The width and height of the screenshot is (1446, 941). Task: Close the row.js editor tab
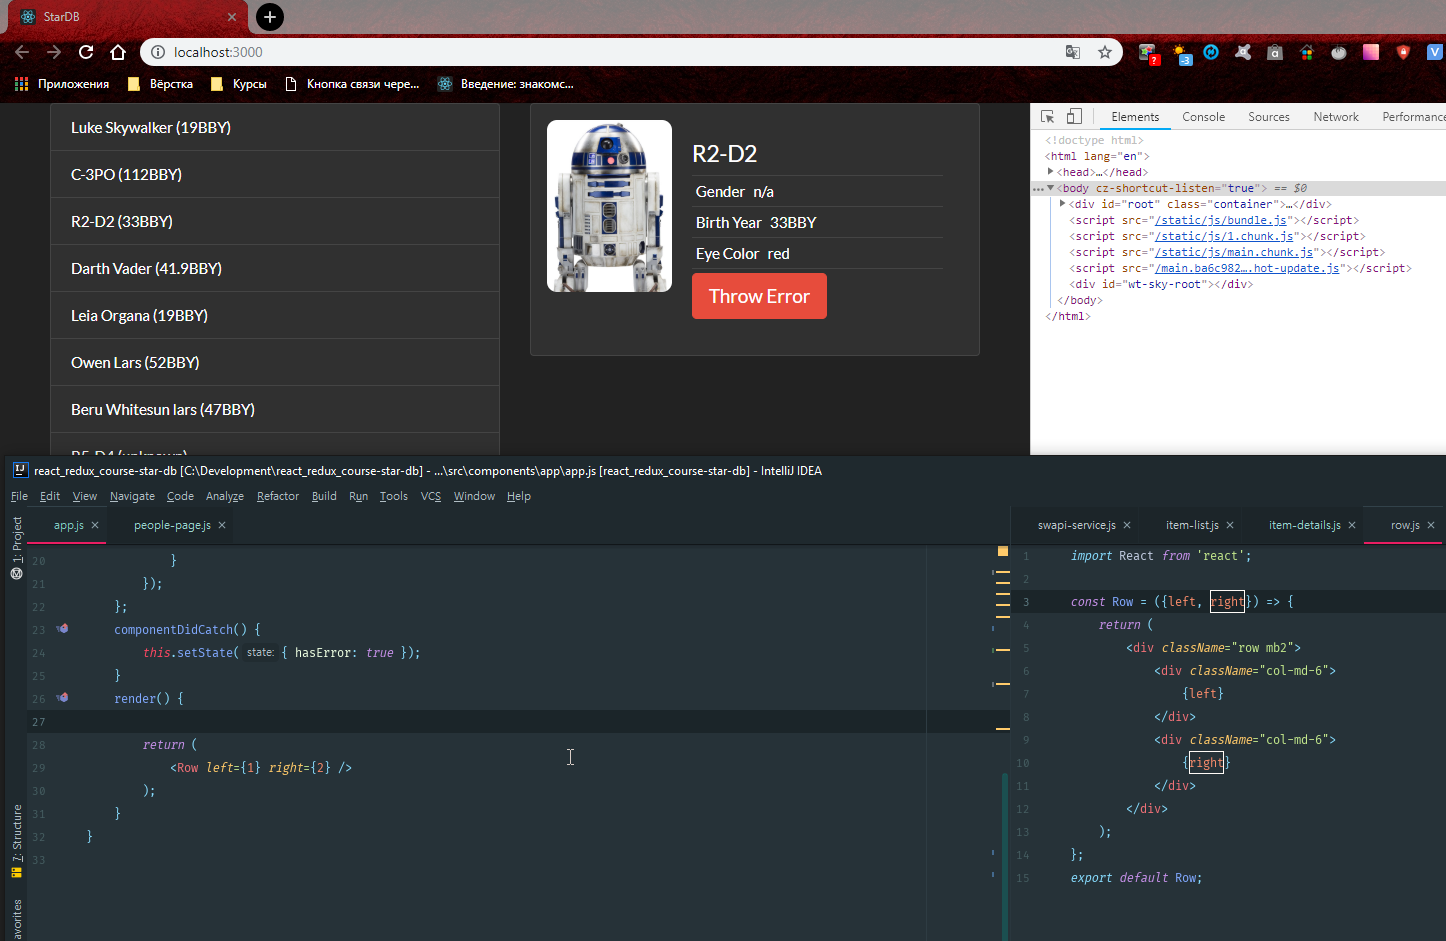point(1430,525)
